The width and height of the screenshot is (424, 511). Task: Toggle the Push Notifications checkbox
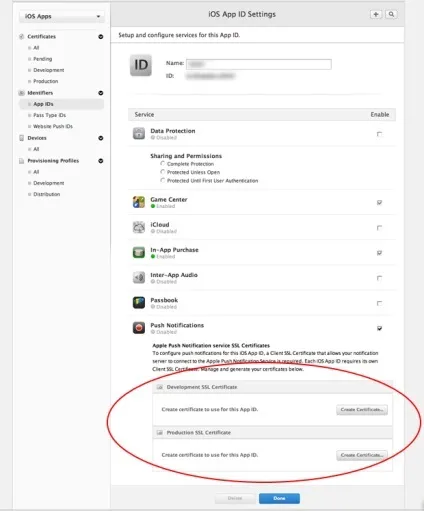pos(379,328)
